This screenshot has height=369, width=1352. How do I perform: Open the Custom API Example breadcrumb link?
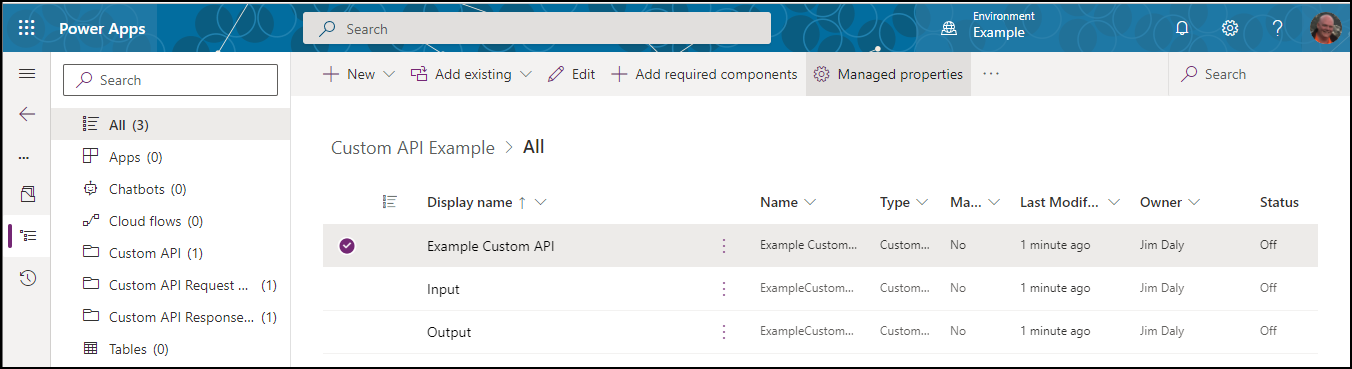point(413,147)
